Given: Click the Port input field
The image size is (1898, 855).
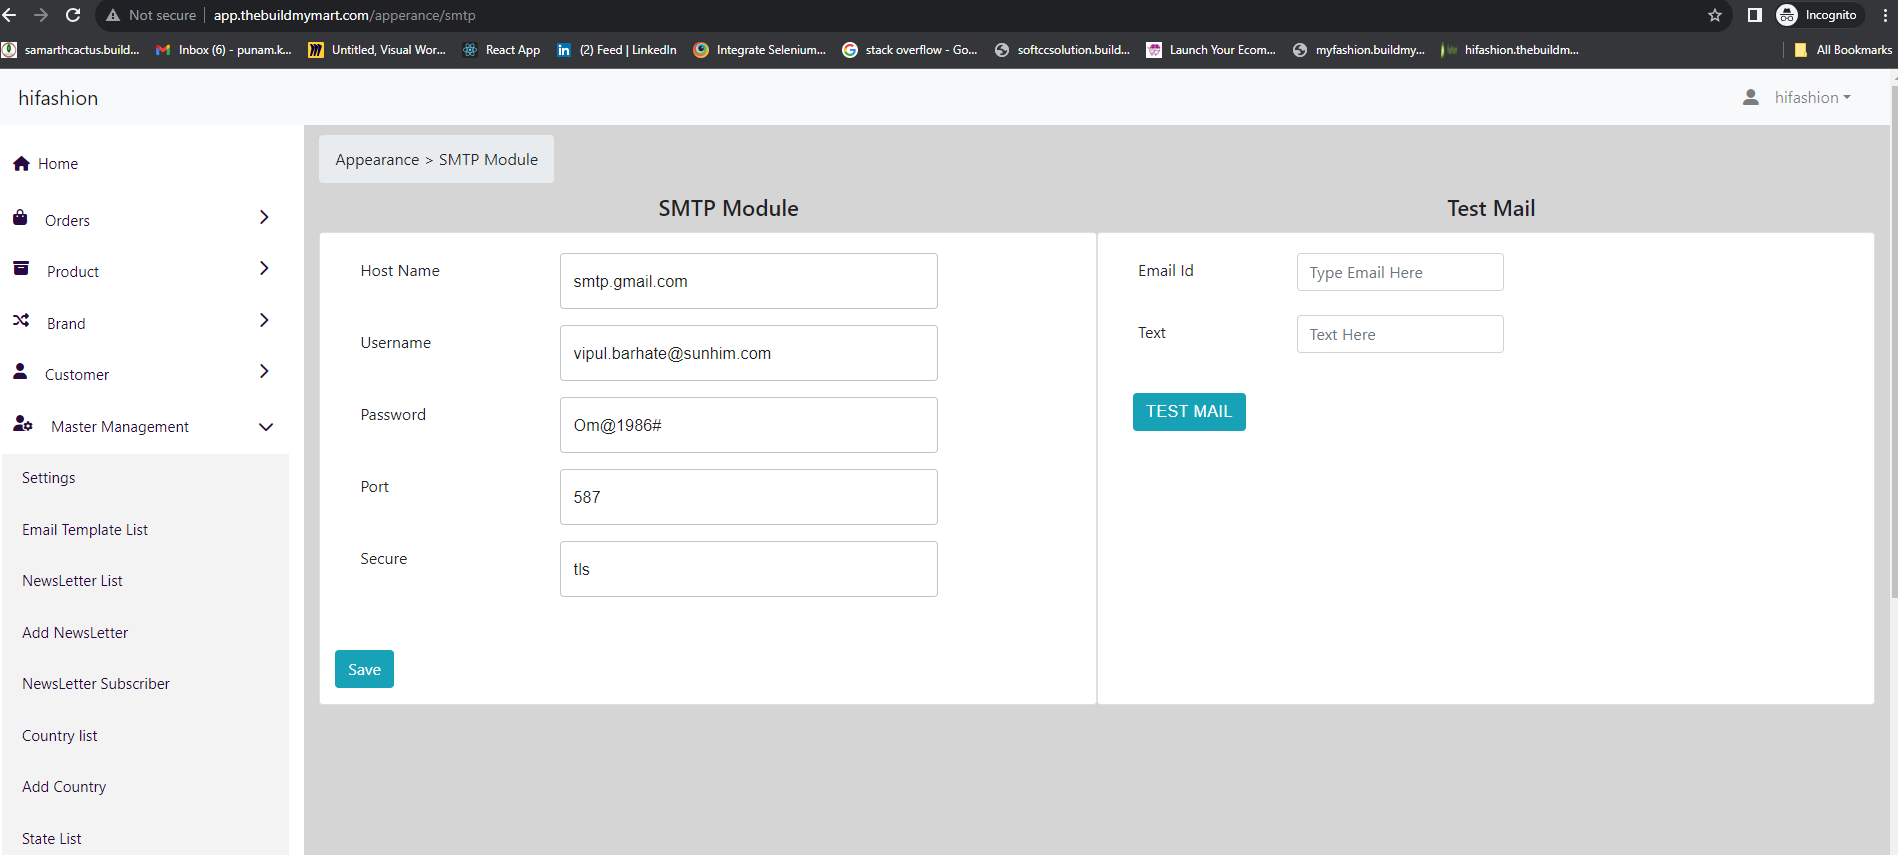Looking at the screenshot, I should point(749,497).
